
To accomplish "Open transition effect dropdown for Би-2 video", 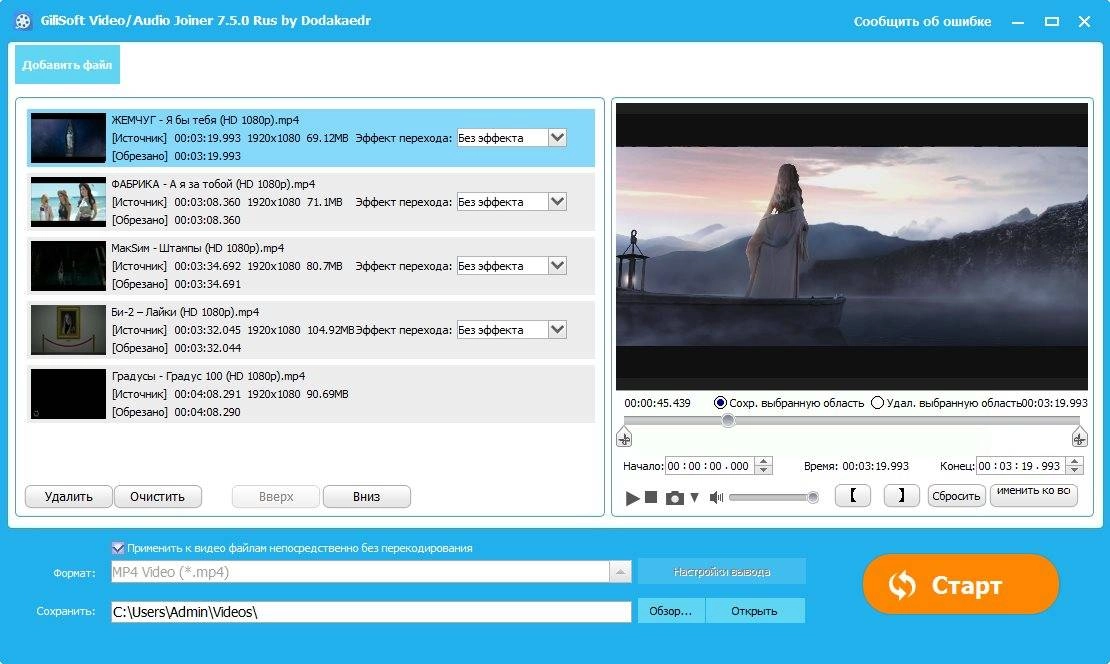I will pos(557,330).
